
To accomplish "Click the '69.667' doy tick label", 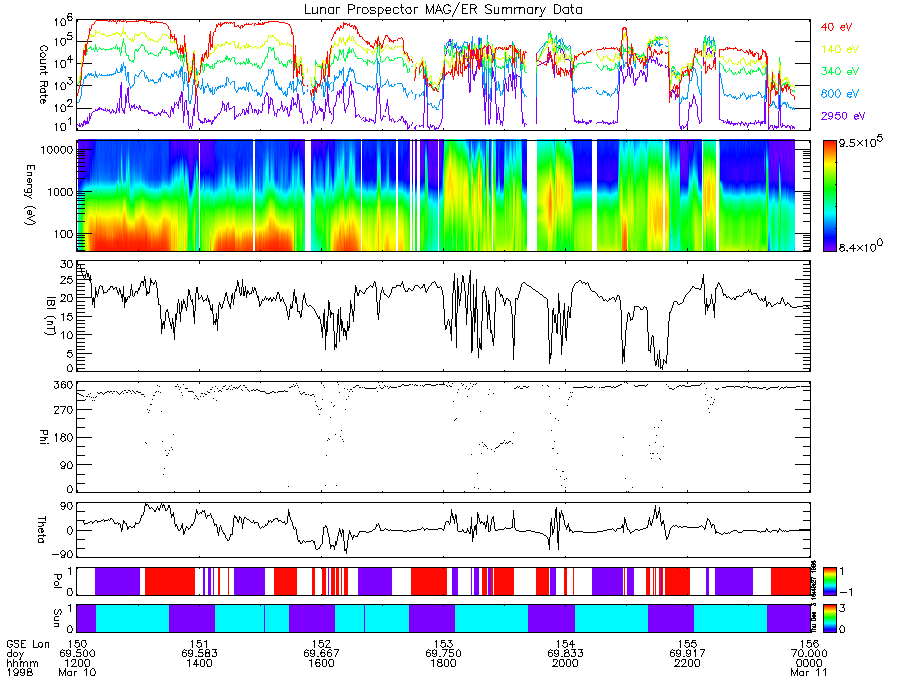I will coord(321,654).
